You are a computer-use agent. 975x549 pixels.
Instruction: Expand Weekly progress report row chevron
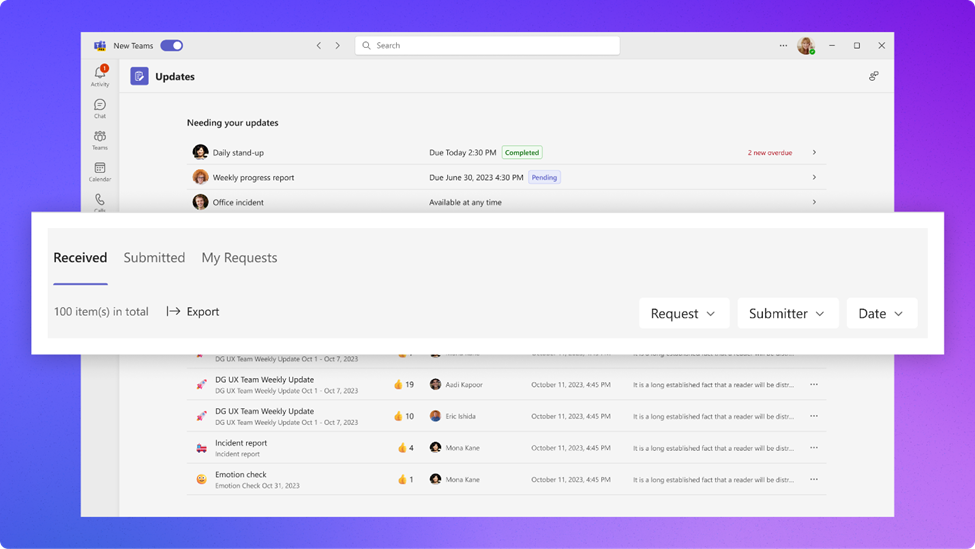pos(814,177)
